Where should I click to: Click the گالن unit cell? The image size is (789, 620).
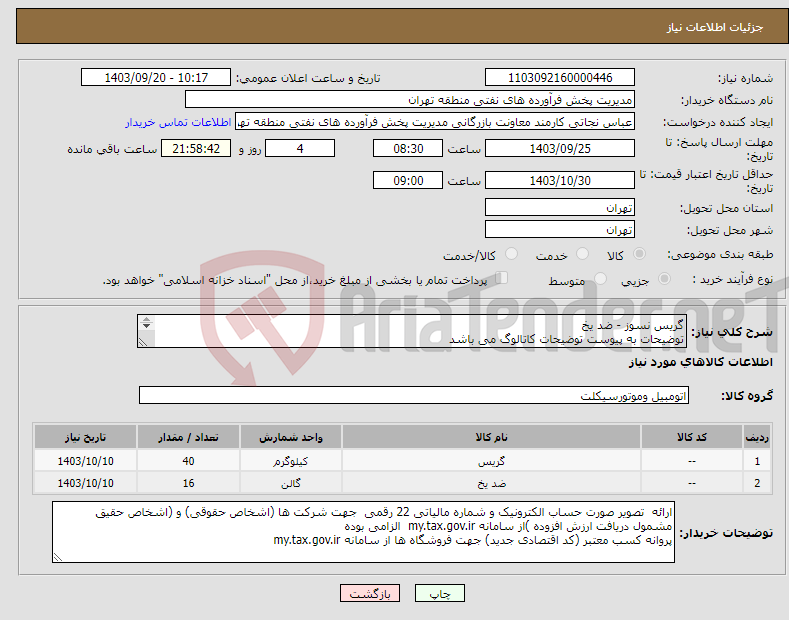[291, 483]
